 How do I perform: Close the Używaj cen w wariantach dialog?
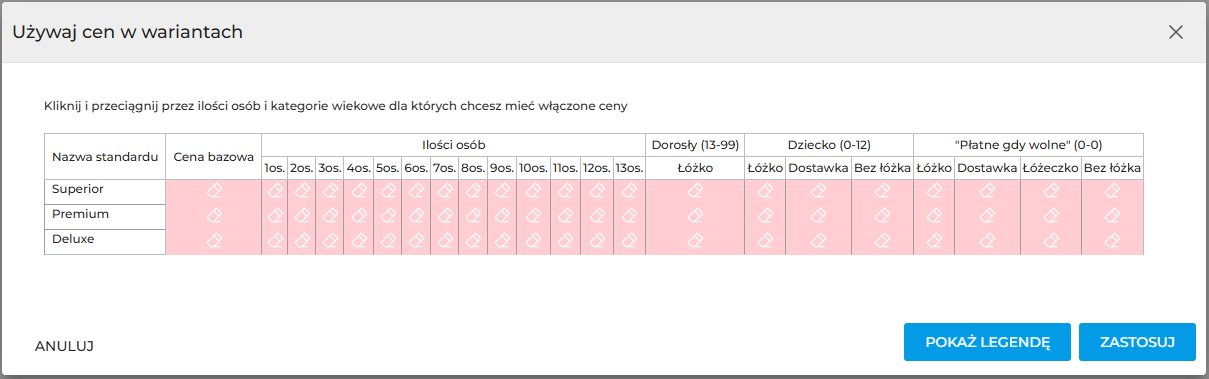coord(1176,32)
